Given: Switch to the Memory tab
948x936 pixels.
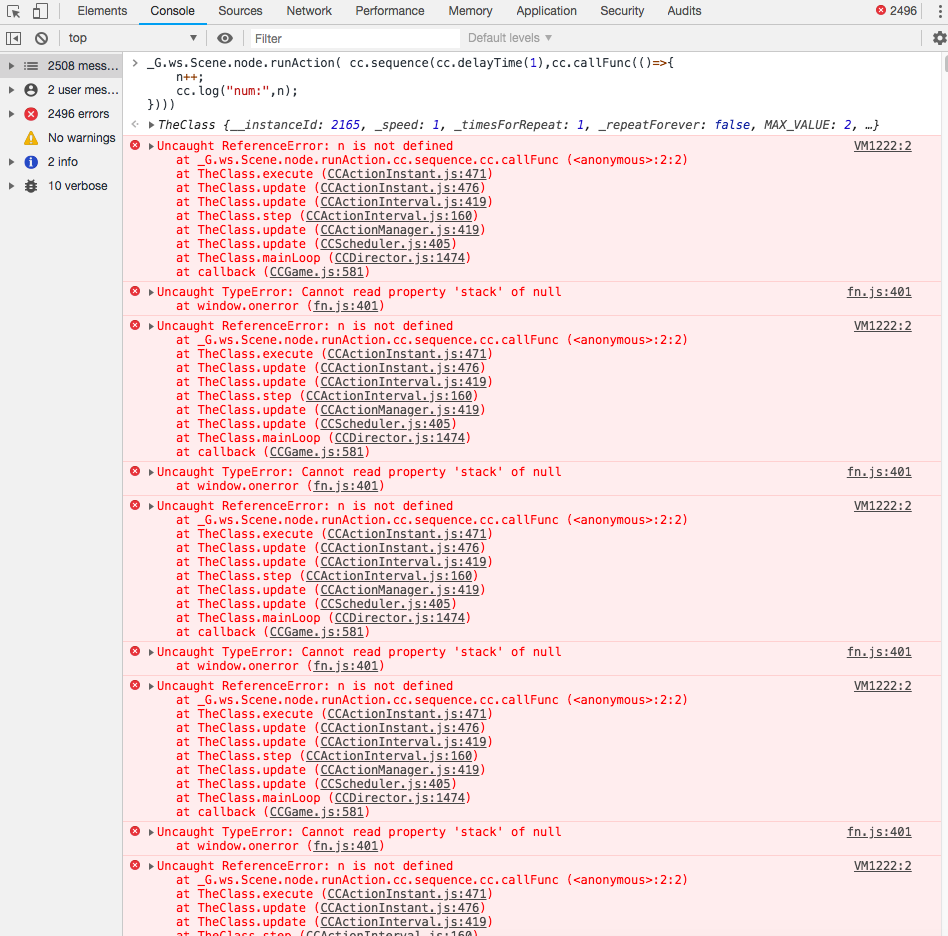Looking at the screenshot, I should coord(470,11).
